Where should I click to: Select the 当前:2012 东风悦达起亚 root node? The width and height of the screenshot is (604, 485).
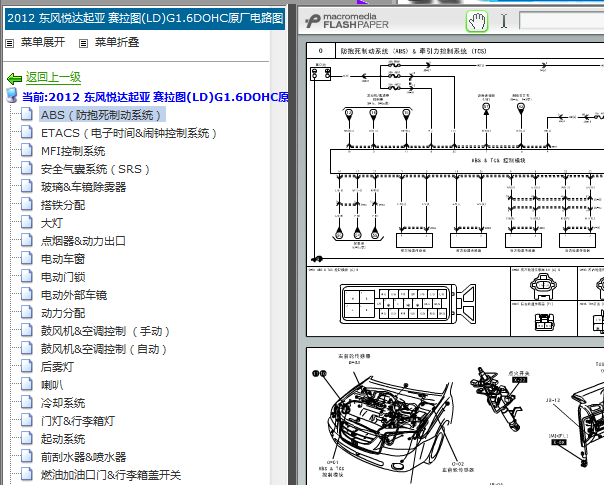click(x=155, y=97)
